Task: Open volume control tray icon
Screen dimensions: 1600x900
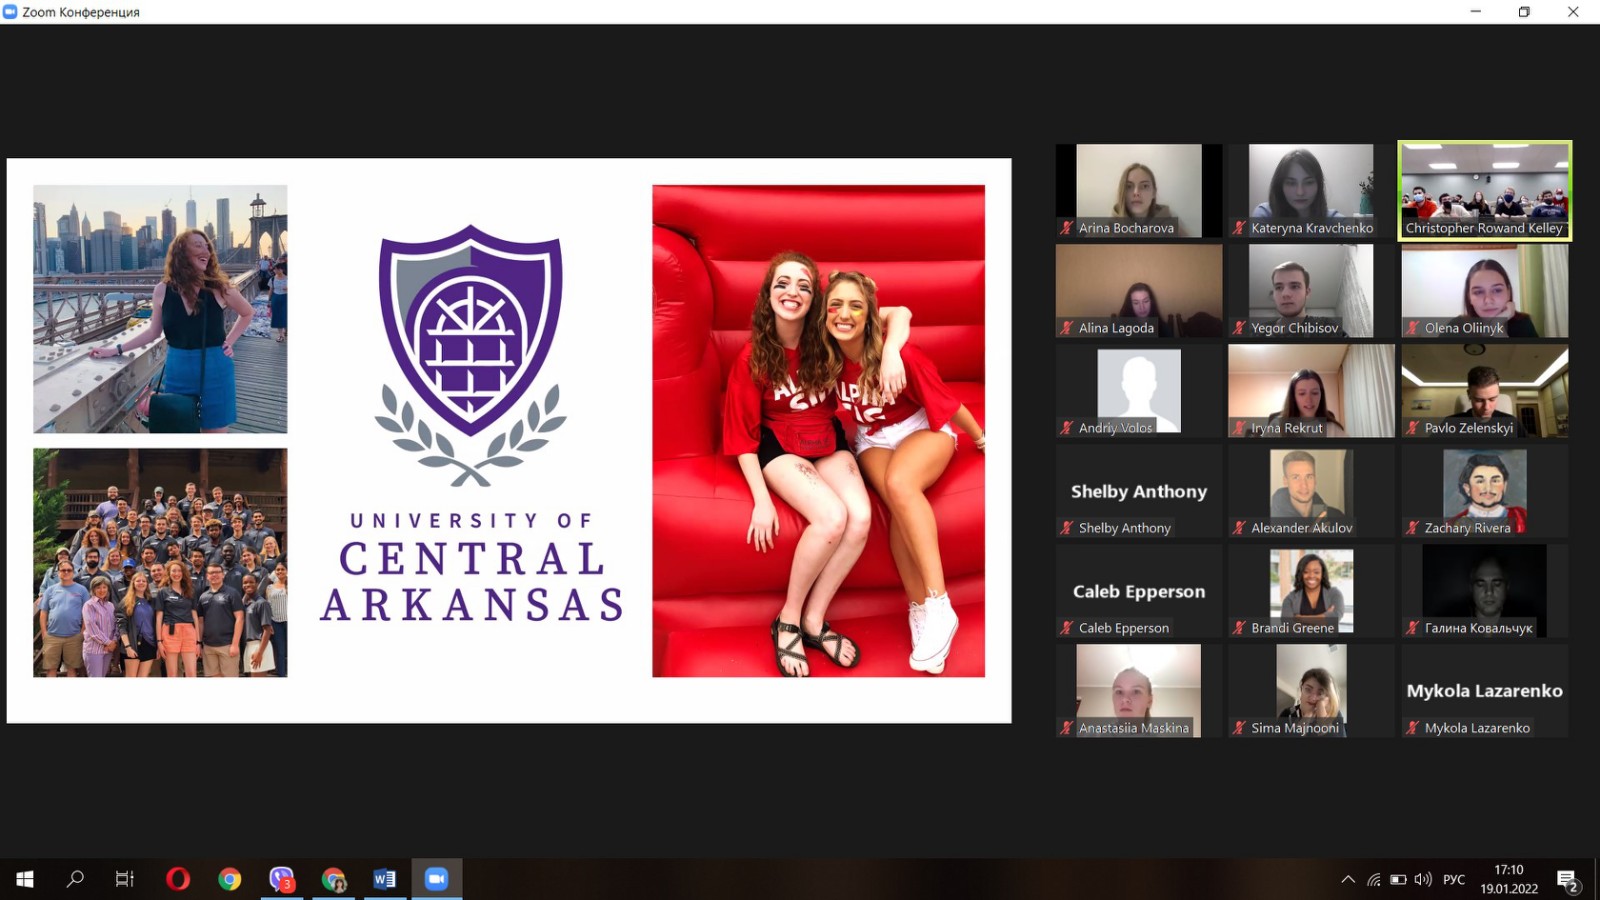Action: click(1423, 880)
